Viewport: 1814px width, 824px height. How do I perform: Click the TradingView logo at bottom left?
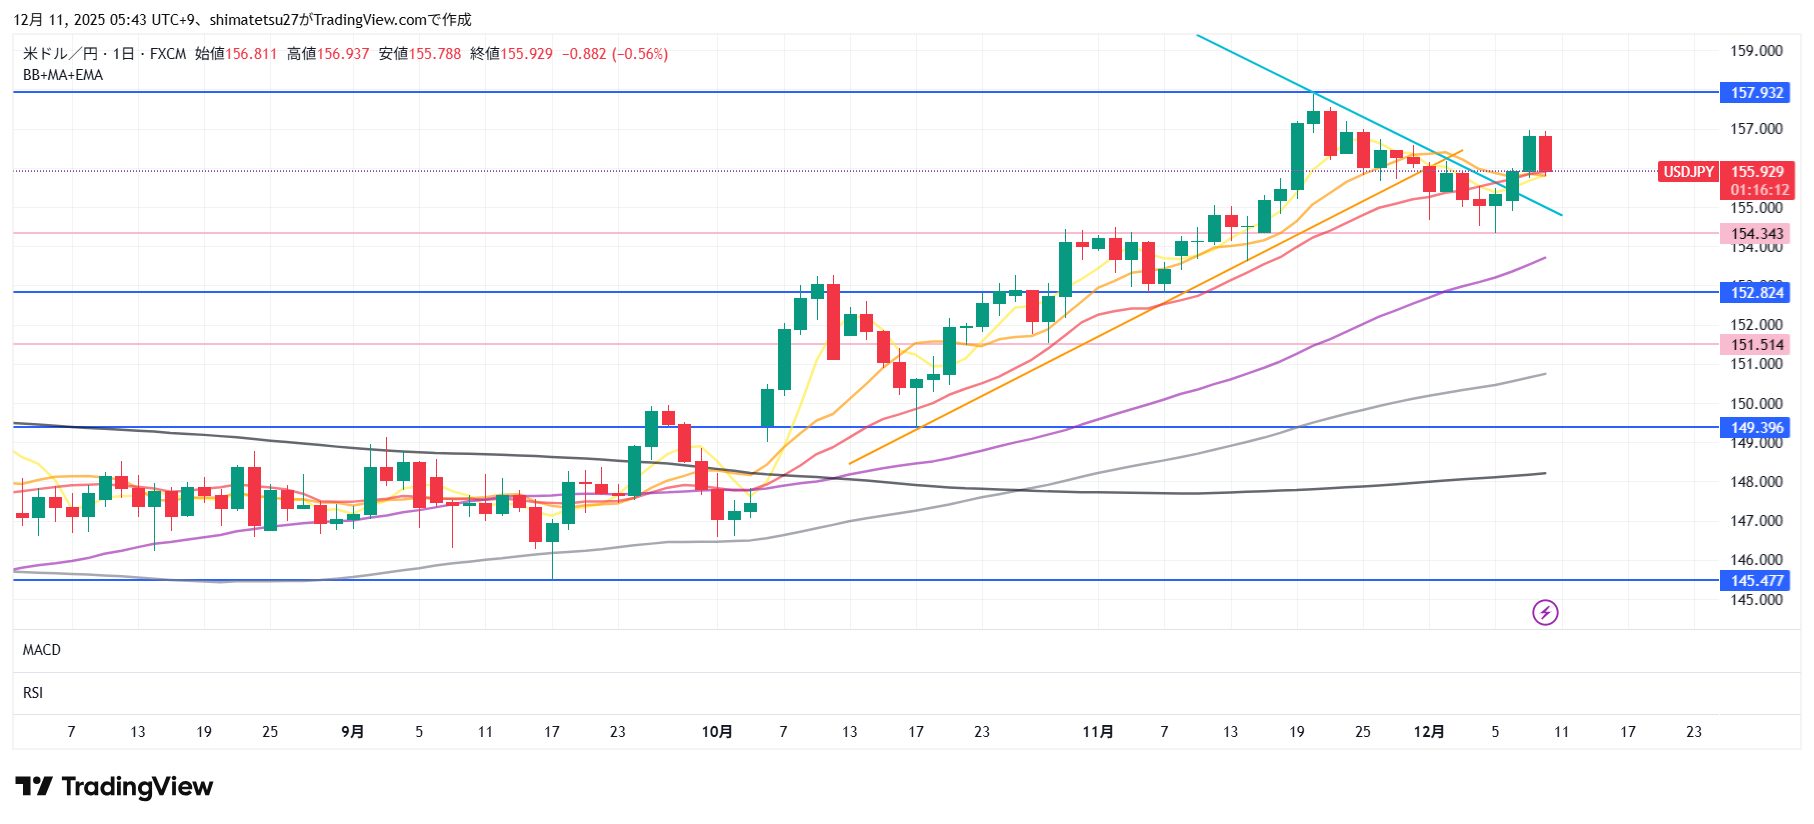(x=114, y=787)
